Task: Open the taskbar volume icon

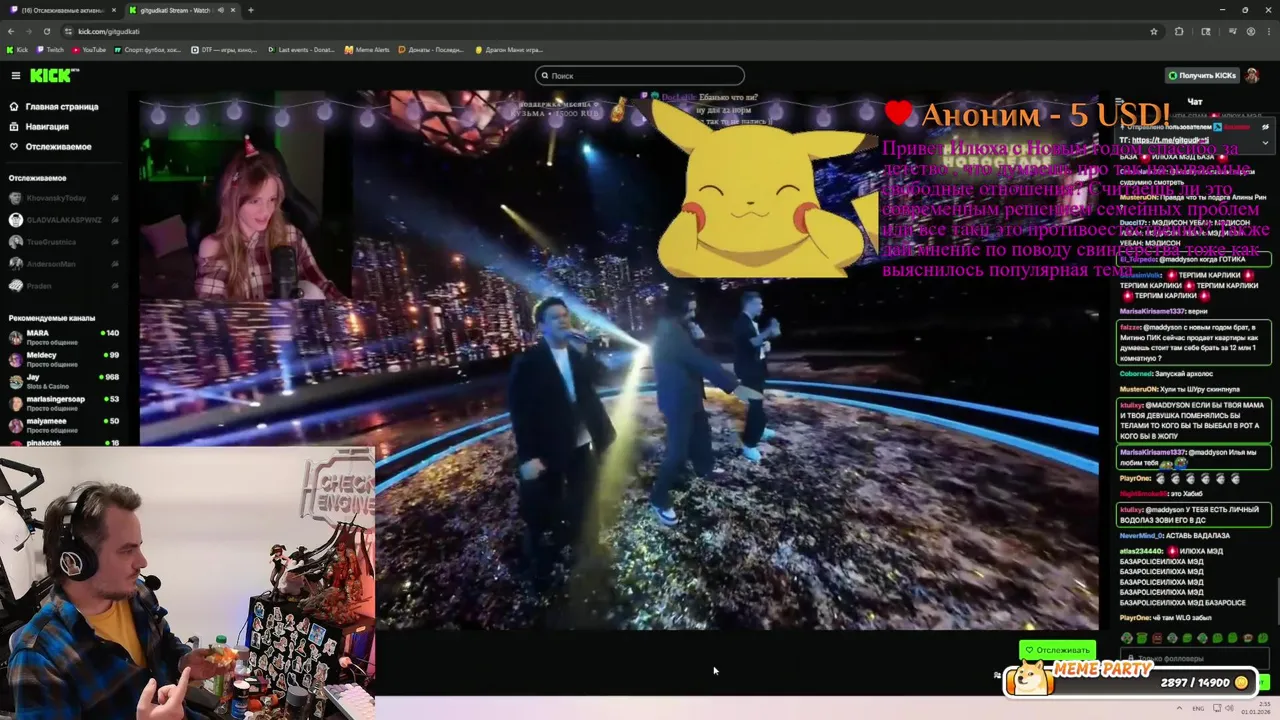Action: click(x=1230, y=708)
